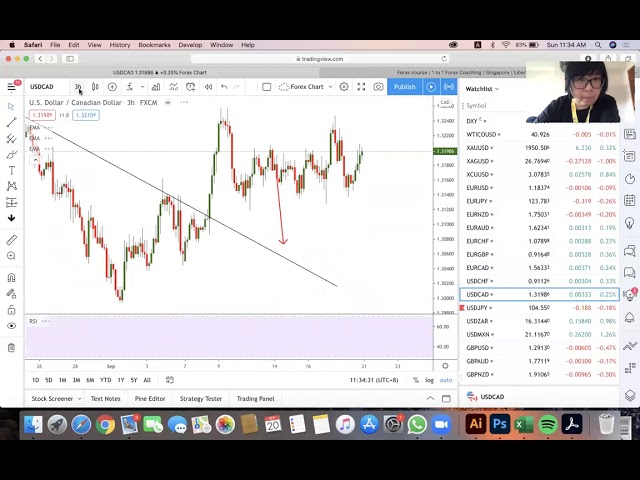
Task: Click the trash icon to remove drawings
Action: coord(11,347)
